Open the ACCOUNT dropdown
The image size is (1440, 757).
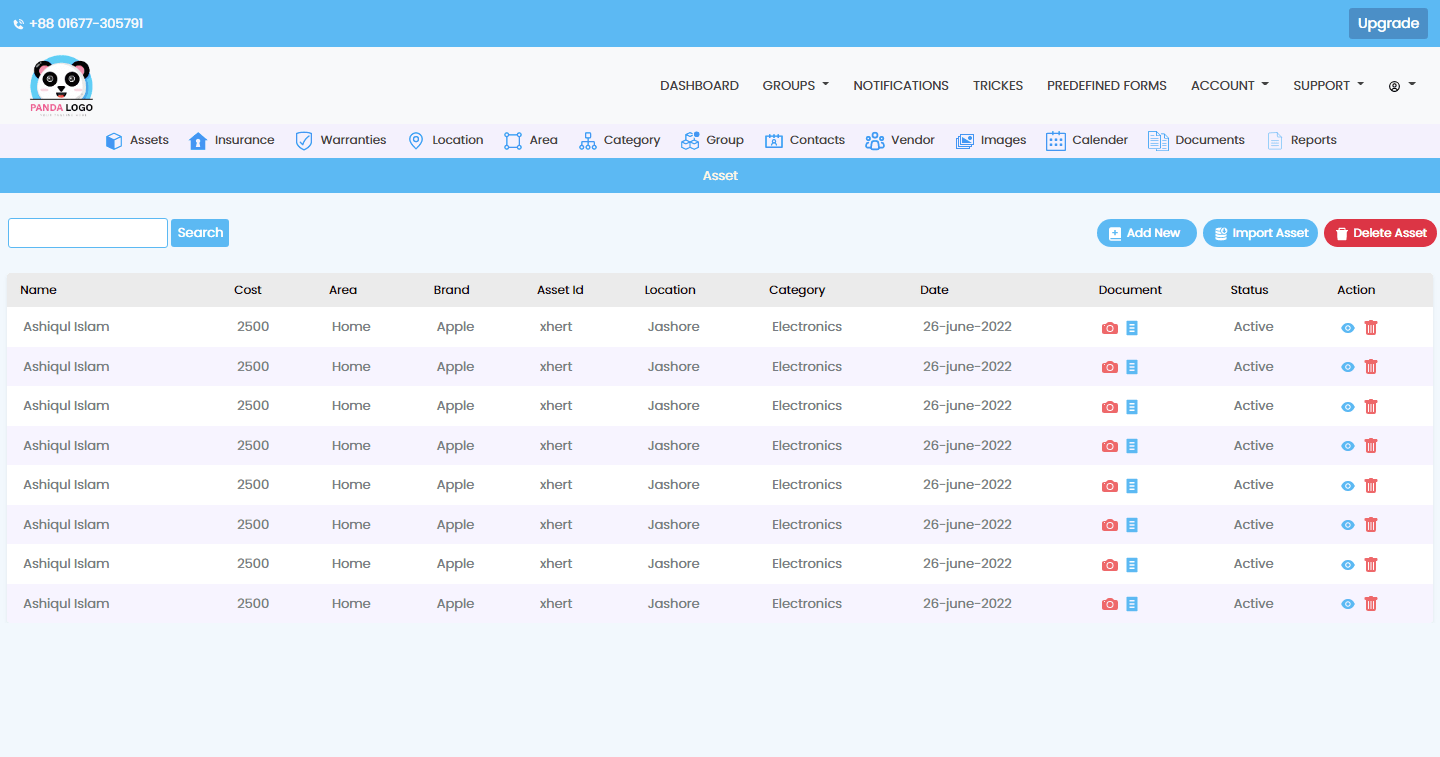tap(1229, 86)
